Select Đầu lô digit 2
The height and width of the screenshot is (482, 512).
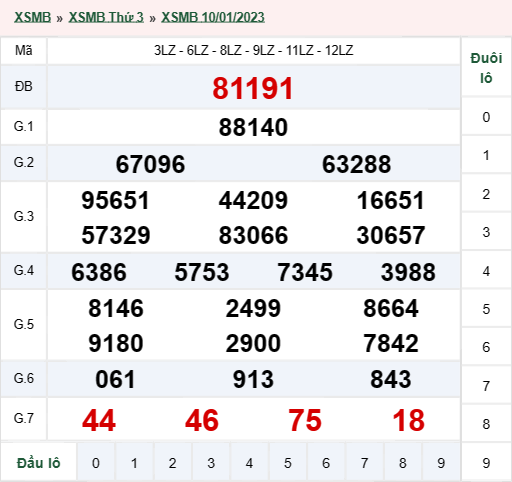tap(173, 463)
